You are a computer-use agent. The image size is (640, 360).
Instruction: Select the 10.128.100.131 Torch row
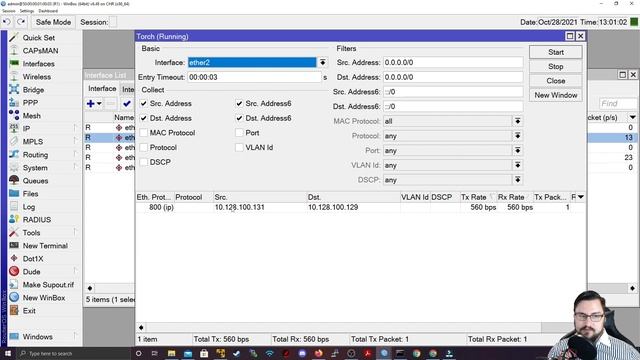pos(361,207)
